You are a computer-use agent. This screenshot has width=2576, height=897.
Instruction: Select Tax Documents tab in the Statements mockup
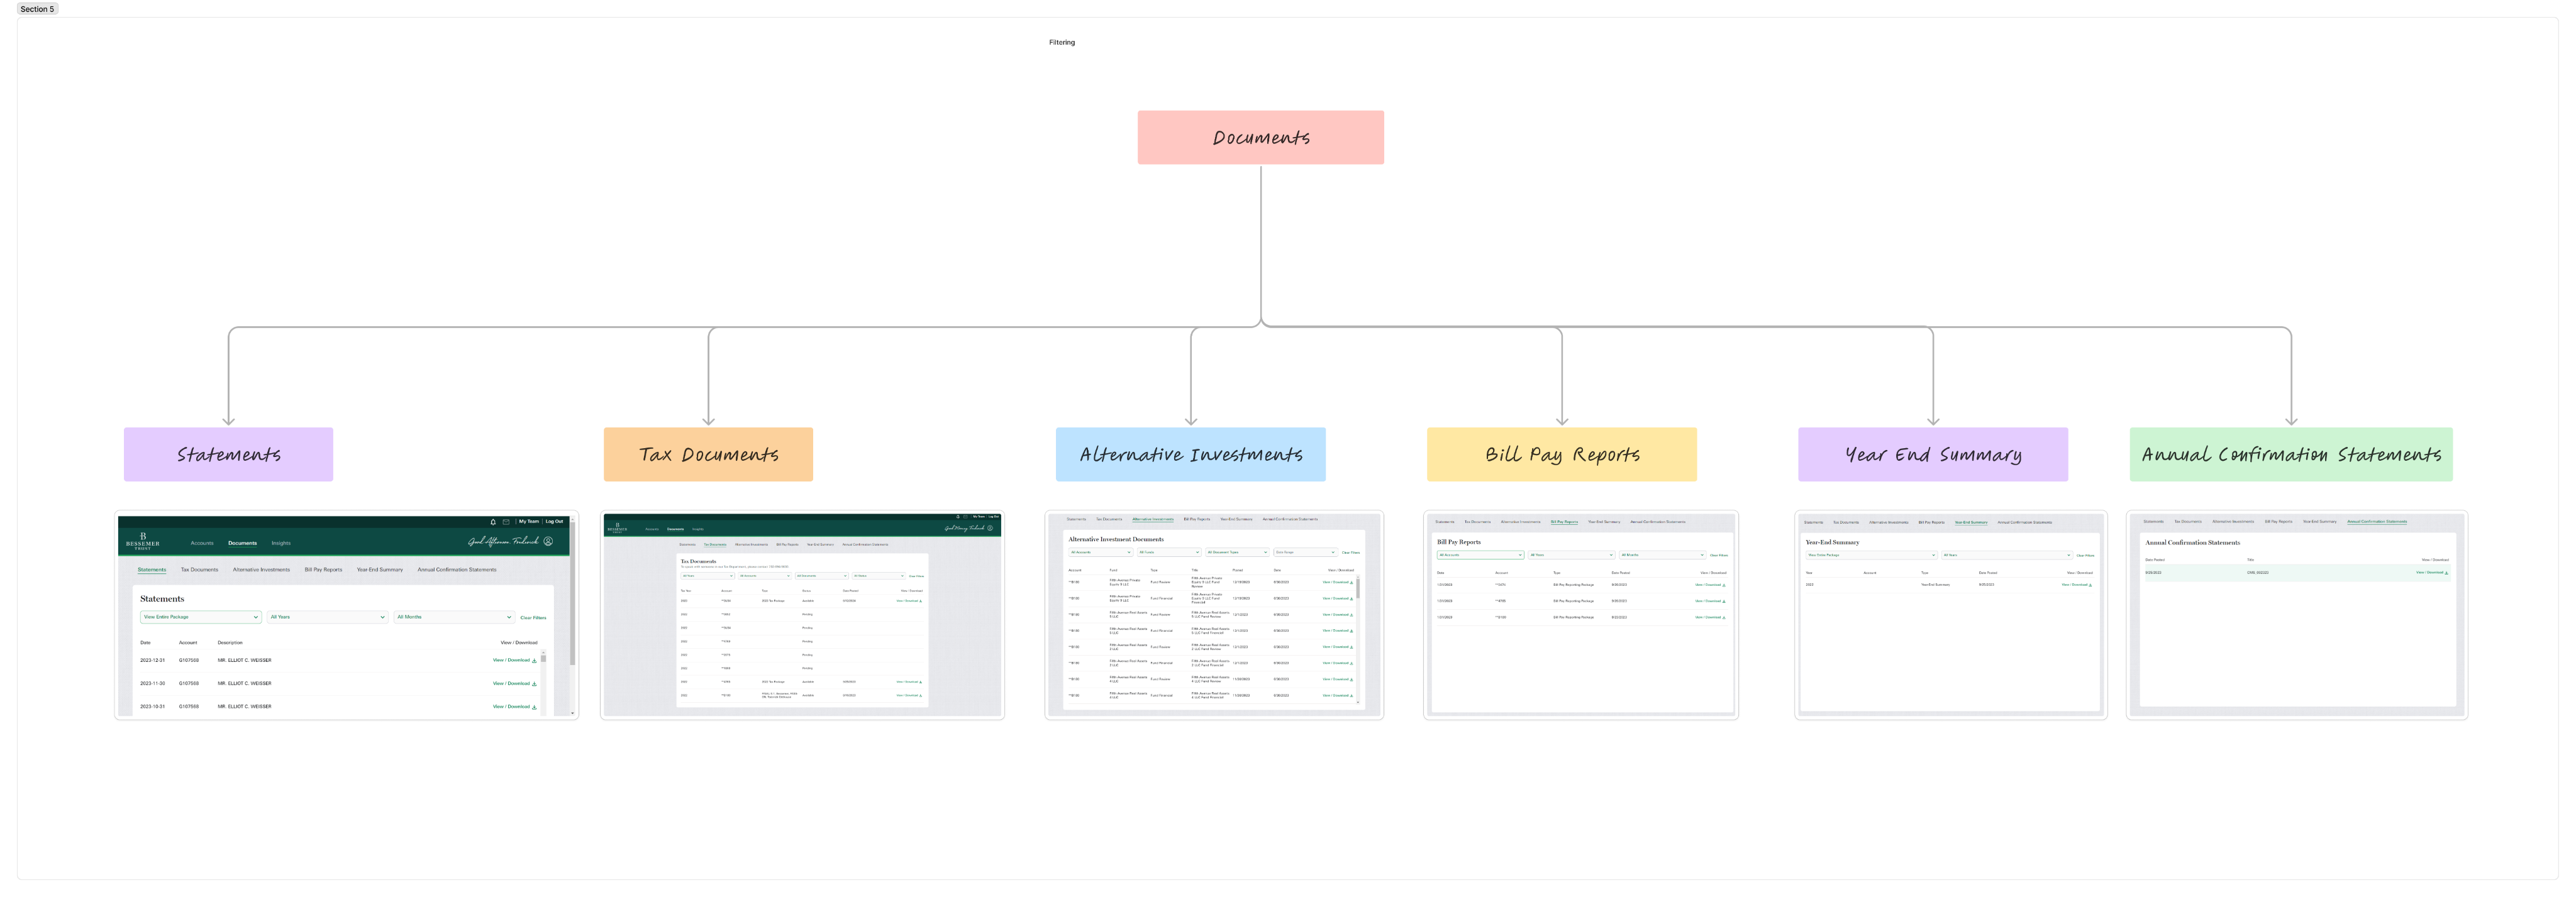pyautogui.click(x=199, y=570)
